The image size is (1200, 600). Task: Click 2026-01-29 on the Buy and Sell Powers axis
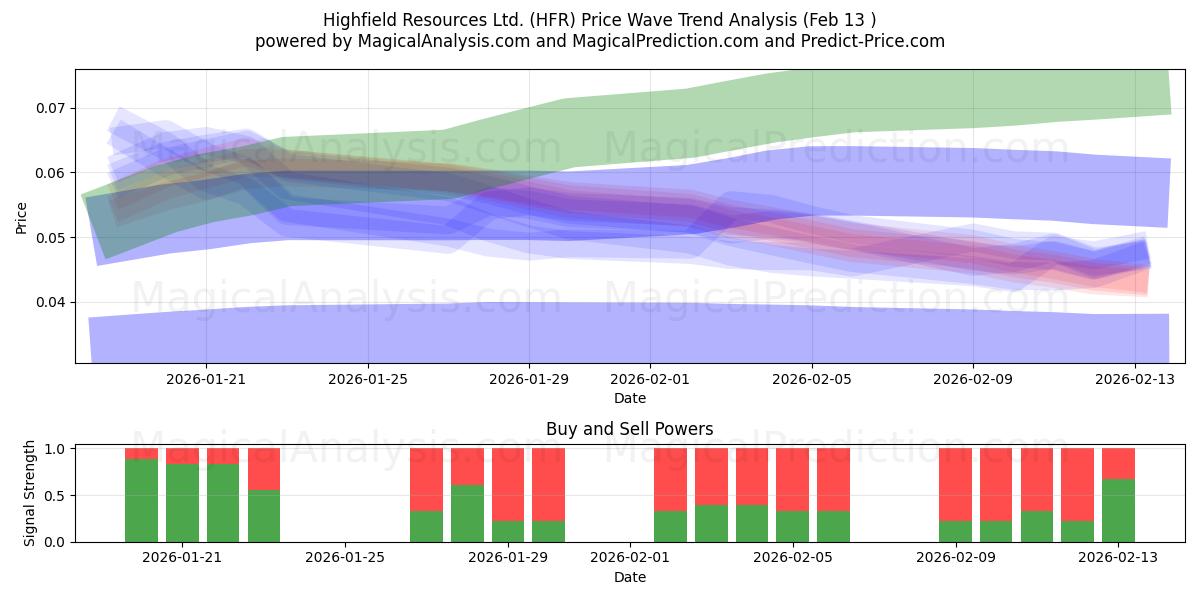point(508,558)
